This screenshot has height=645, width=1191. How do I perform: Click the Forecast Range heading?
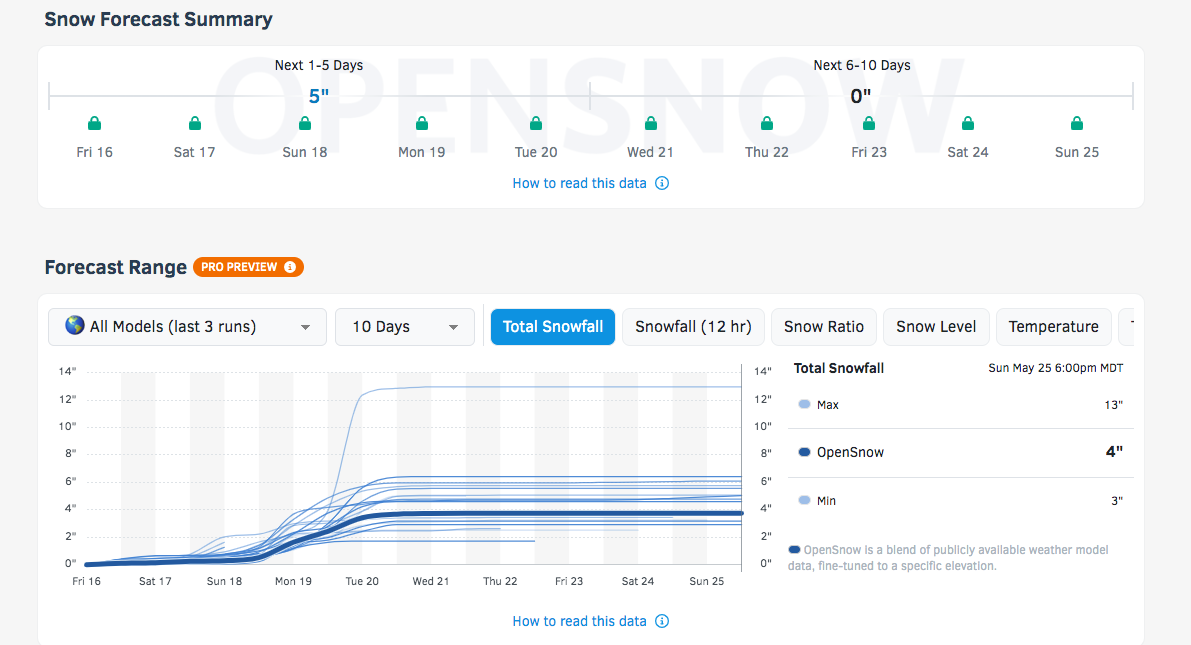click(x=115, y=267)
